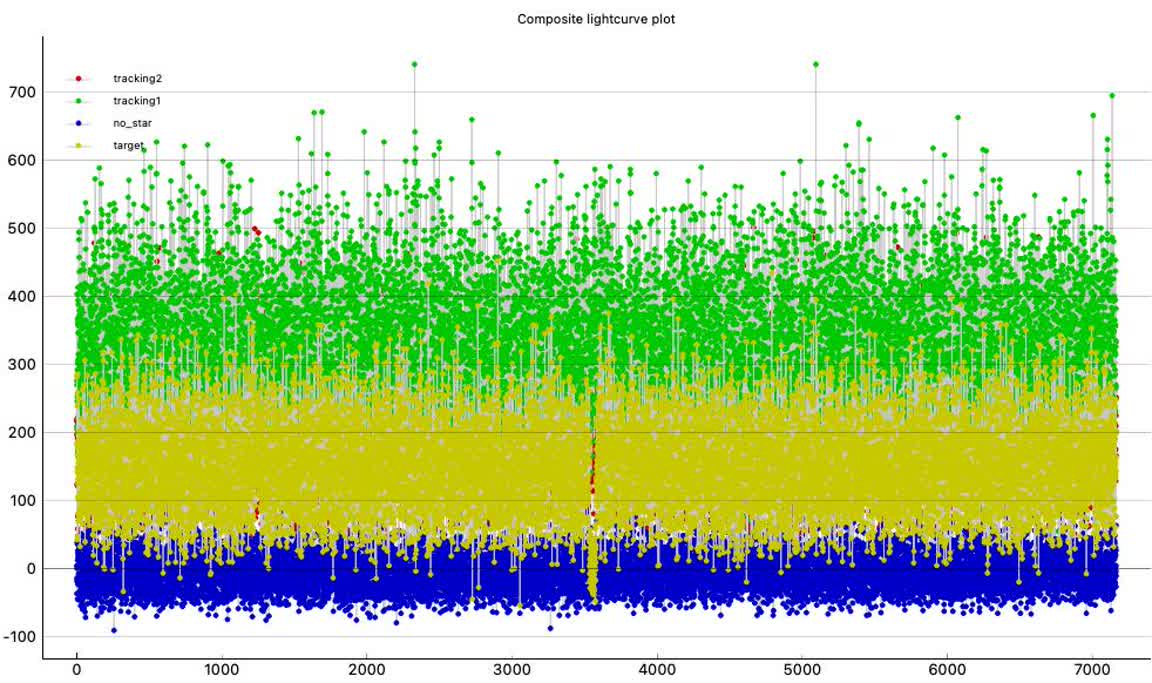Click the 0 label on the y-axis
Screen dimensions: 1152x683
[30, 569]
